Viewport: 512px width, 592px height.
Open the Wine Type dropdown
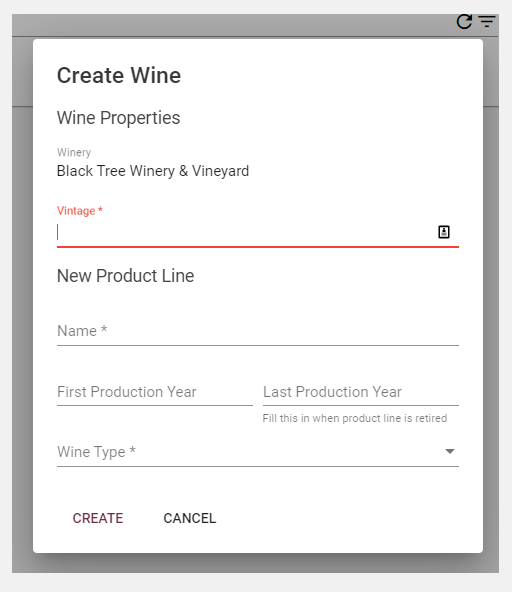coord(258,452)
